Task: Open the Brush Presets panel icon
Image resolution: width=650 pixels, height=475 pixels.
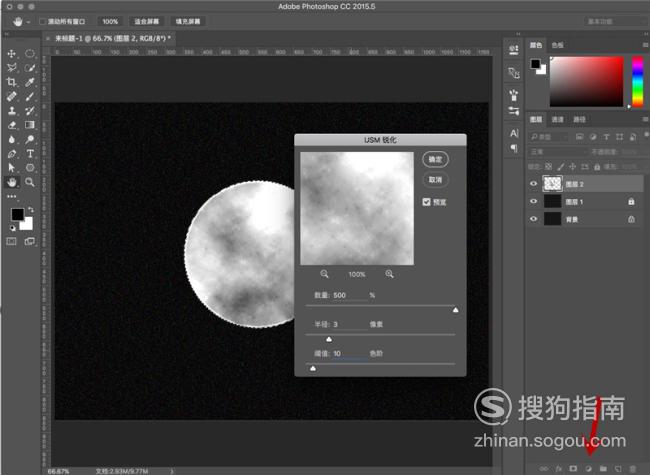Action: 514,95
